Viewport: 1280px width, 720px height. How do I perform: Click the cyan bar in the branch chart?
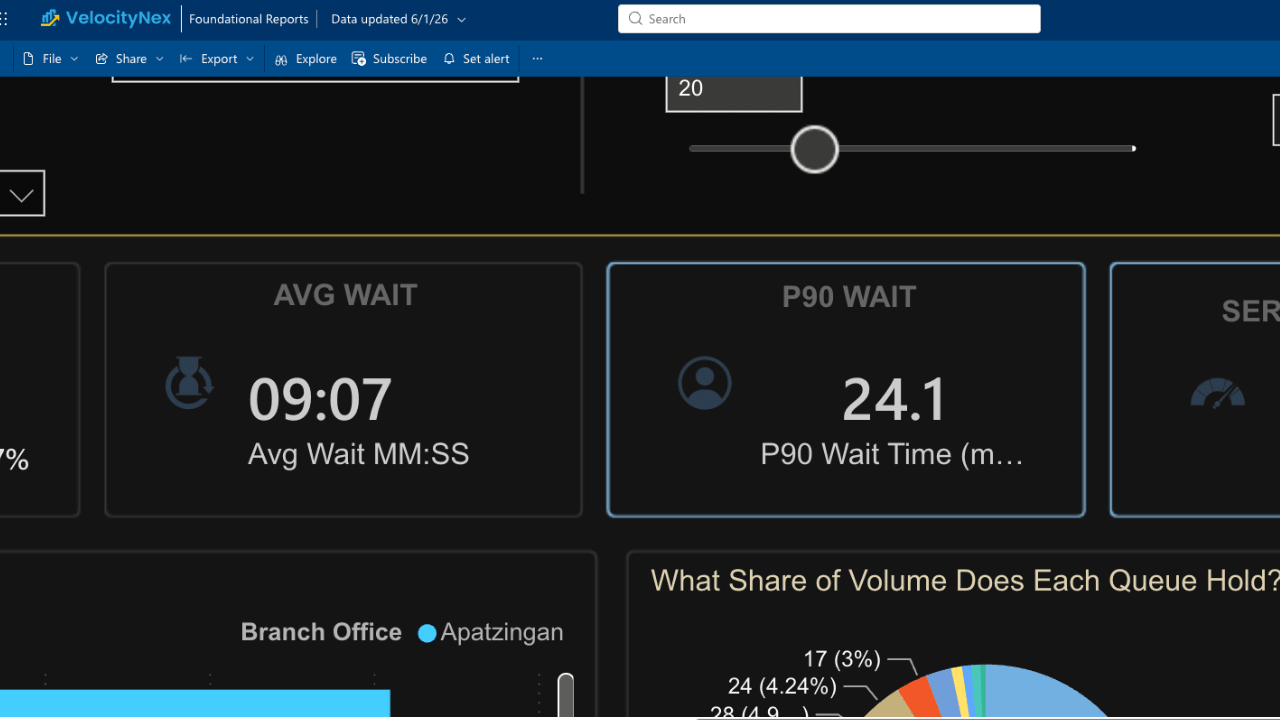[195, 704]
